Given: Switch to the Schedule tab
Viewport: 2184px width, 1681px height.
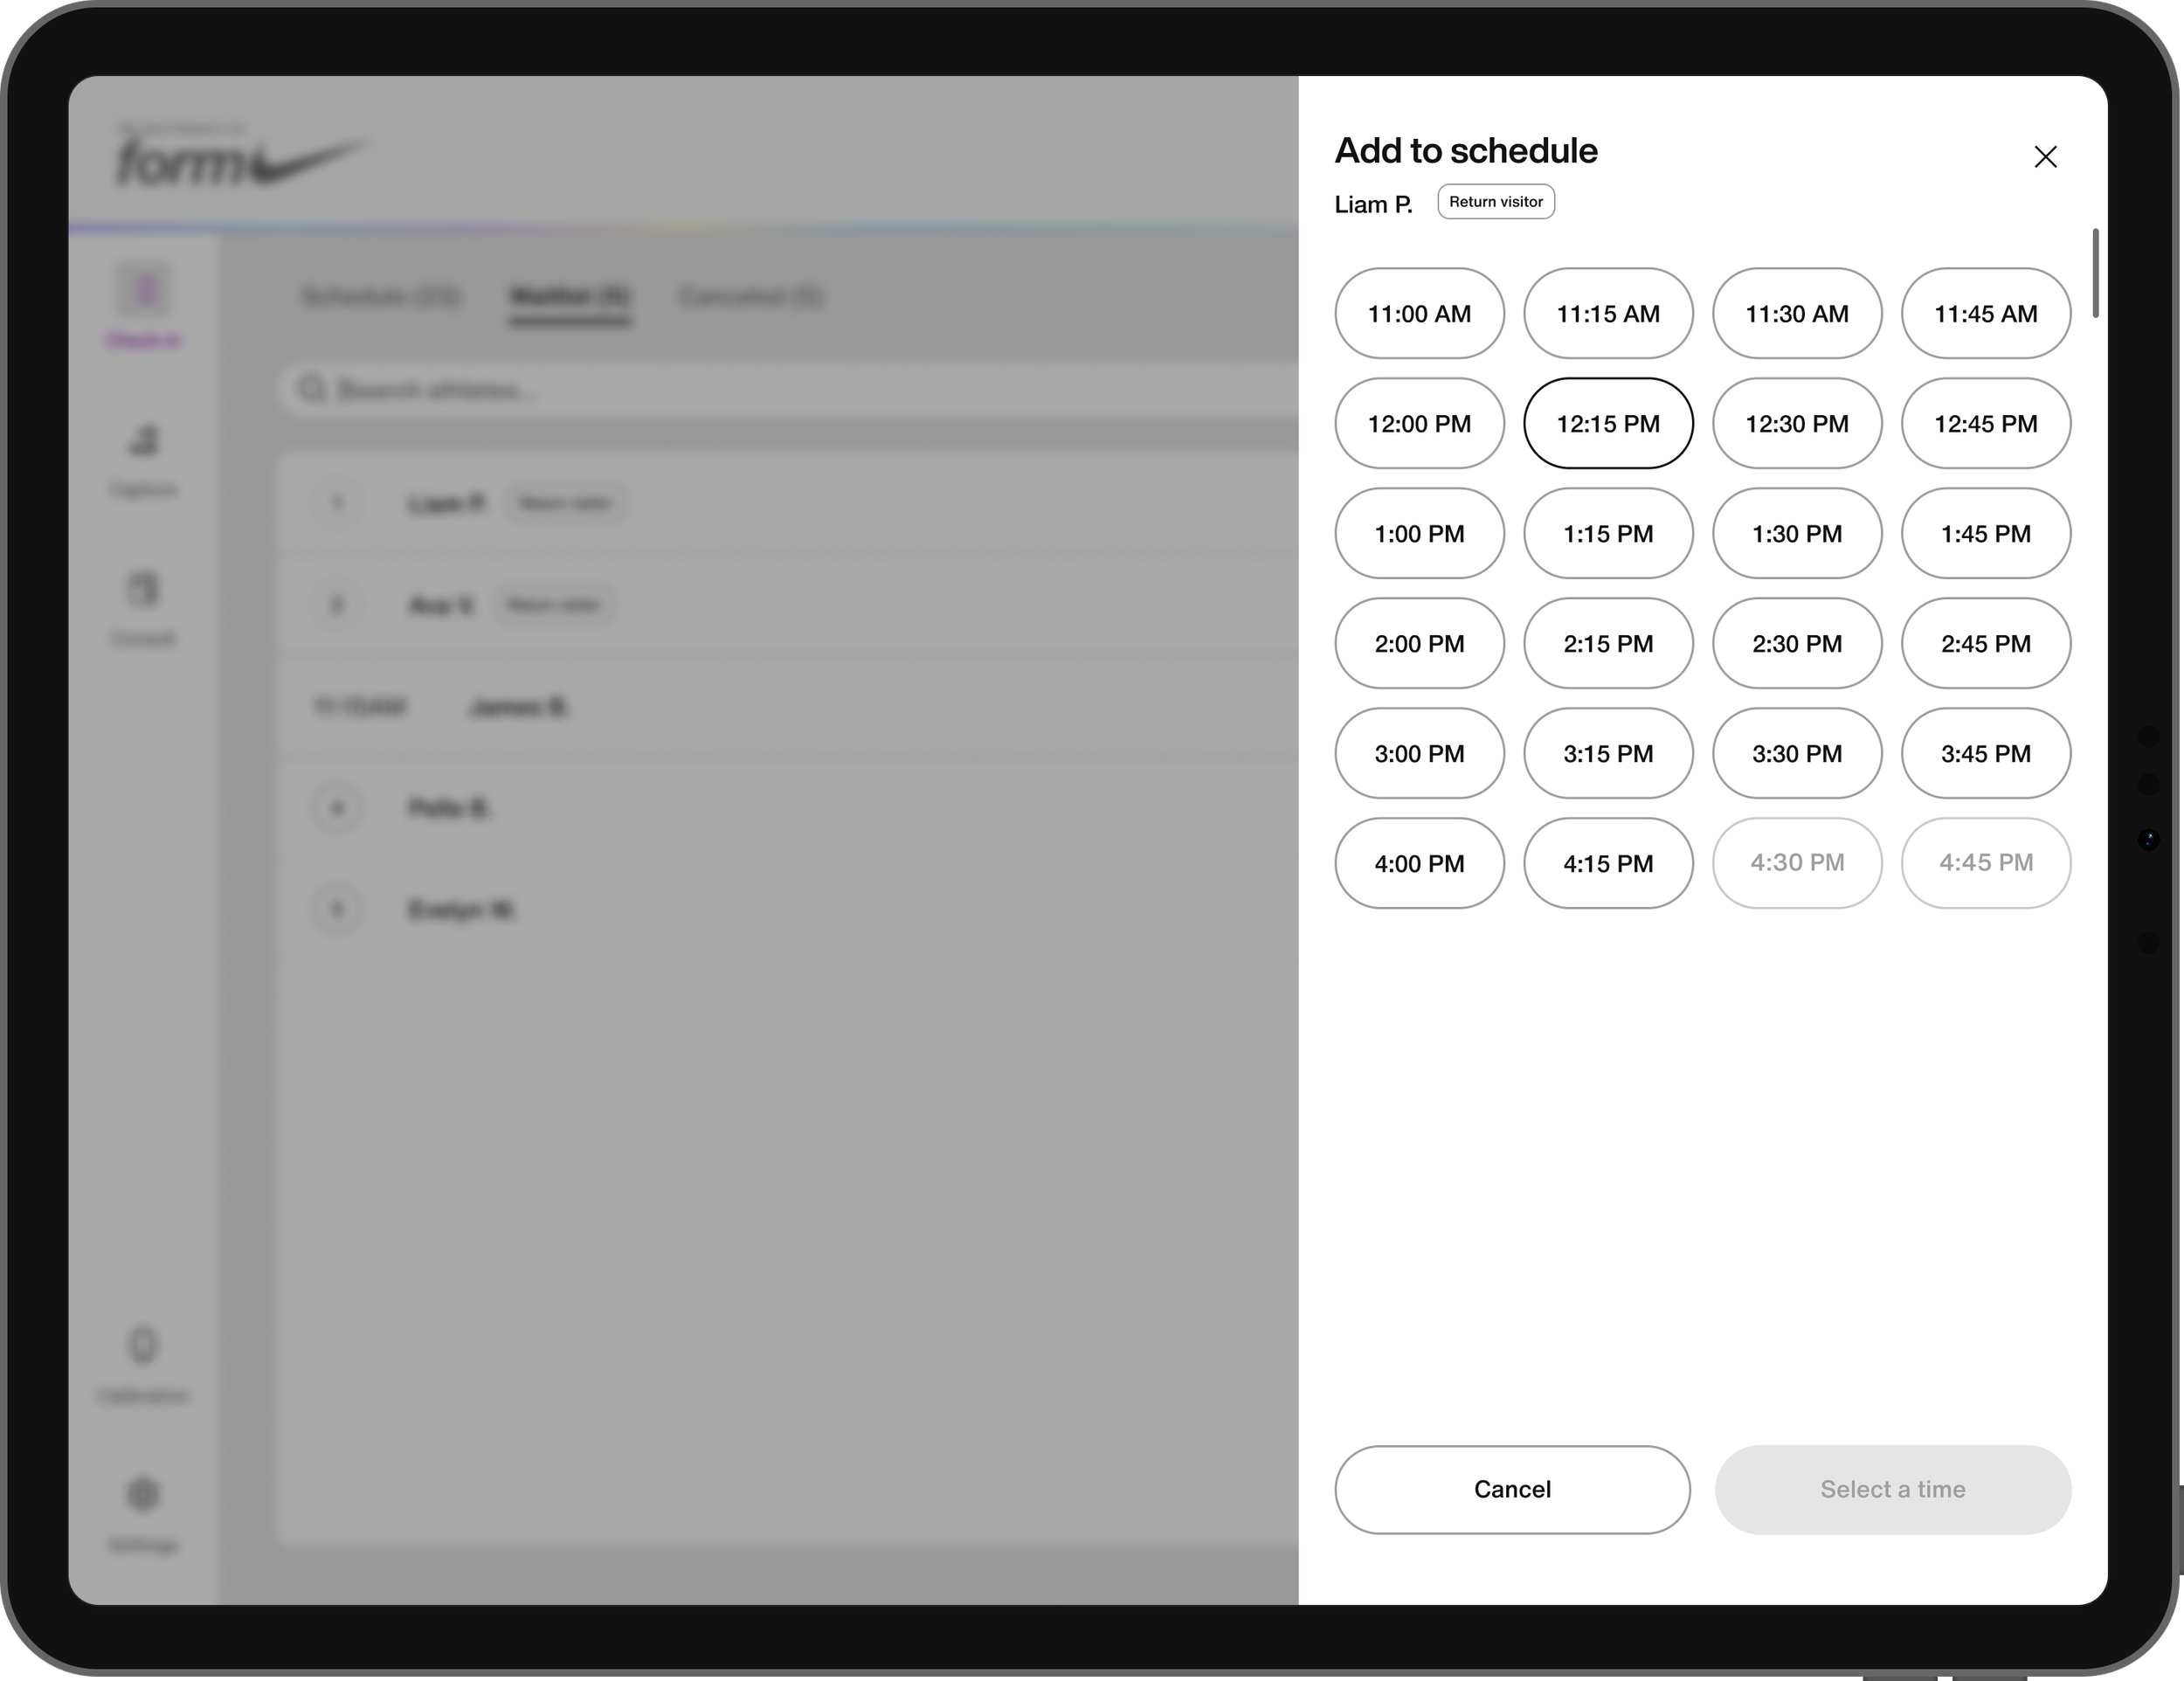Looking at the screenshot, I should coord(380,296).
